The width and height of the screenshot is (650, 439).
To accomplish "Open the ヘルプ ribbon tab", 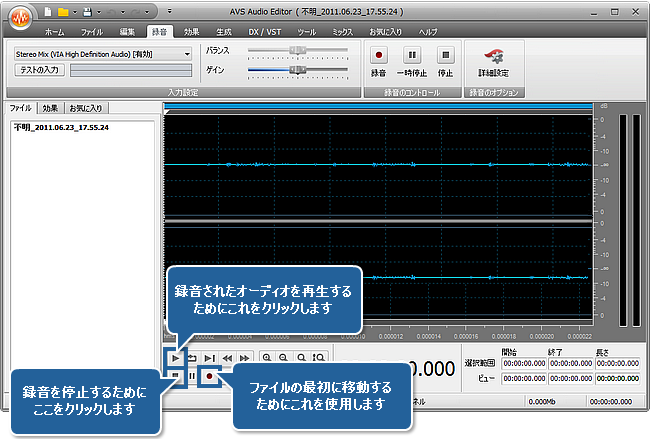I will (x=428, y=32).
